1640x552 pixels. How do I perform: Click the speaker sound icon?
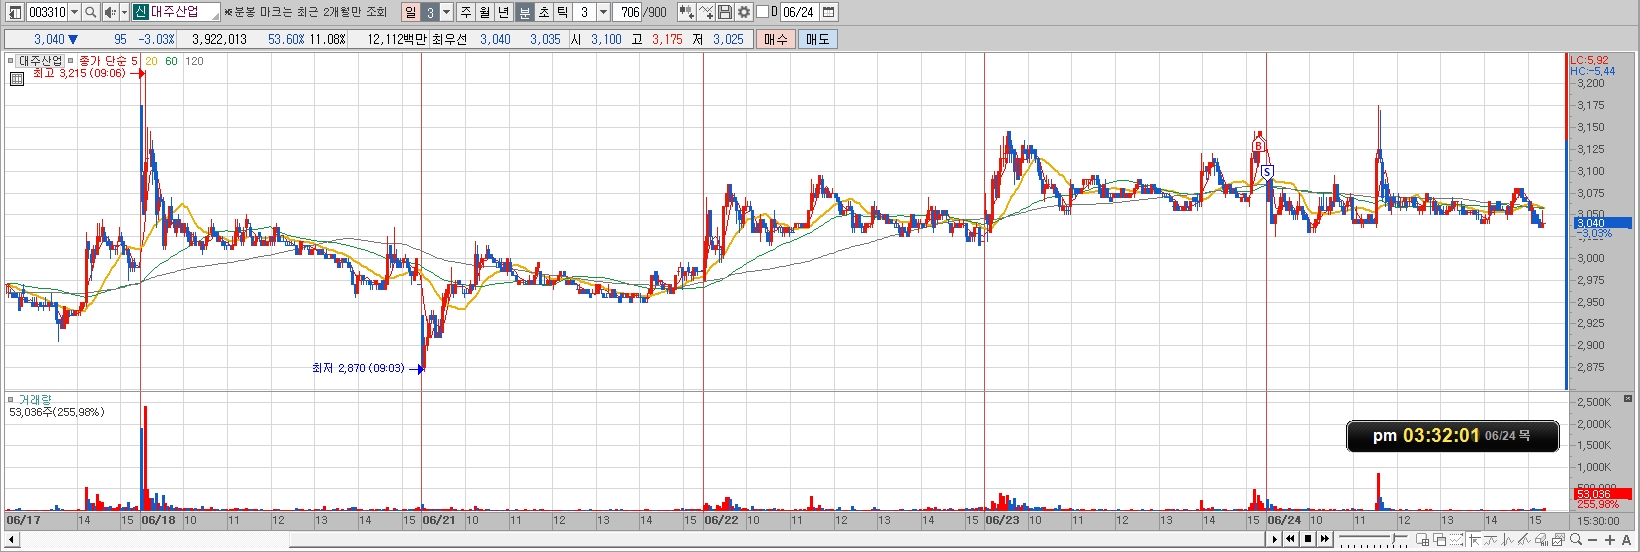pos(110,12)
